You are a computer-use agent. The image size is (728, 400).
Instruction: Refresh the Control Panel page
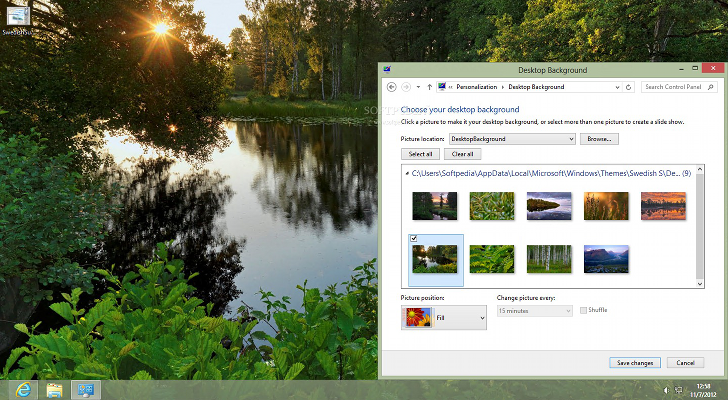(x=629, y=87)
